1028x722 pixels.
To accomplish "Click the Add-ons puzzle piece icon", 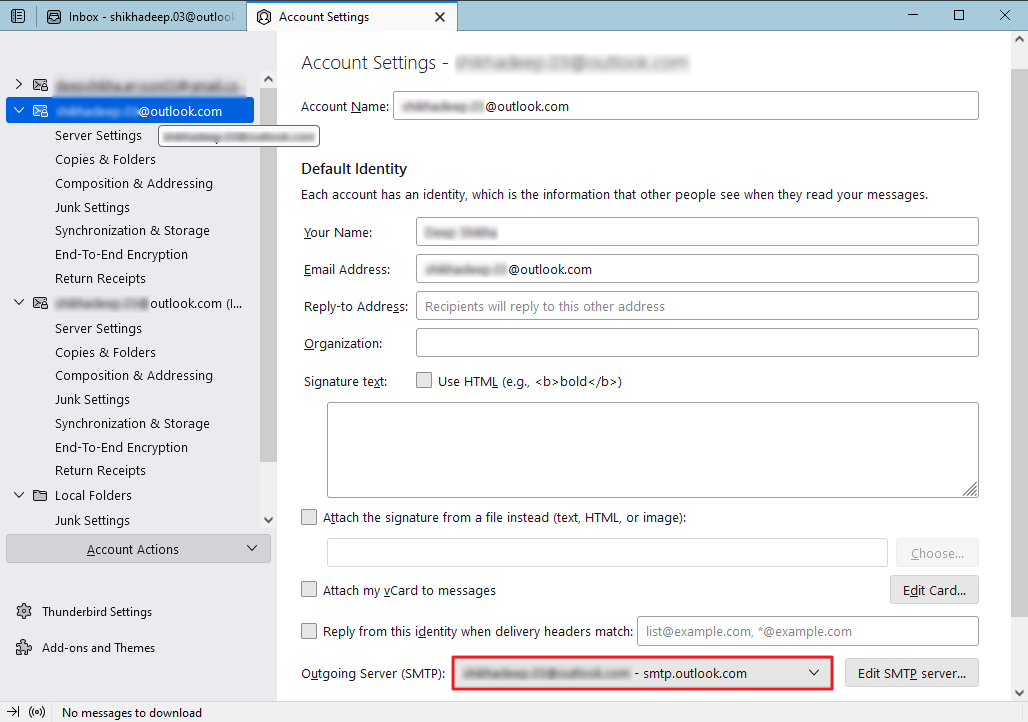I will point(24,647).
